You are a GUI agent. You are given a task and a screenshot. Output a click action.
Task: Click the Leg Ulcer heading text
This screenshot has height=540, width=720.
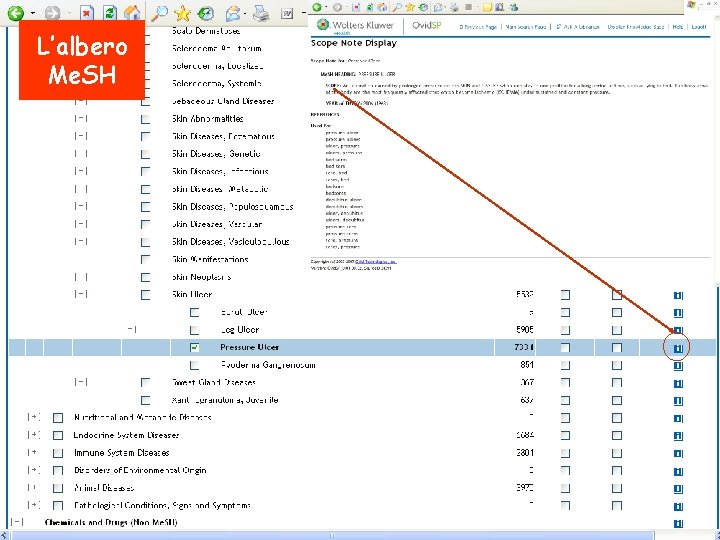click(x=240, y=330)
